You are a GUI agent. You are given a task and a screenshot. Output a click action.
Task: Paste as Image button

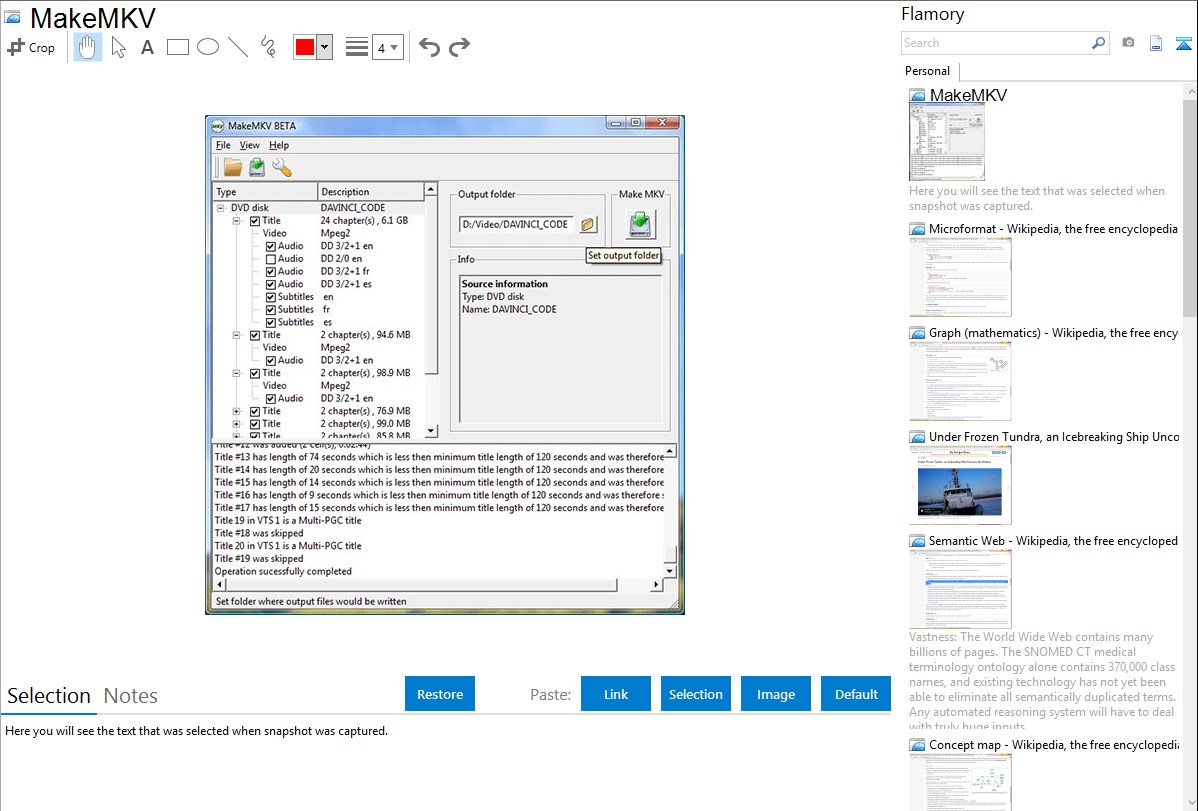pyautogui.click(x=775, y=694)
